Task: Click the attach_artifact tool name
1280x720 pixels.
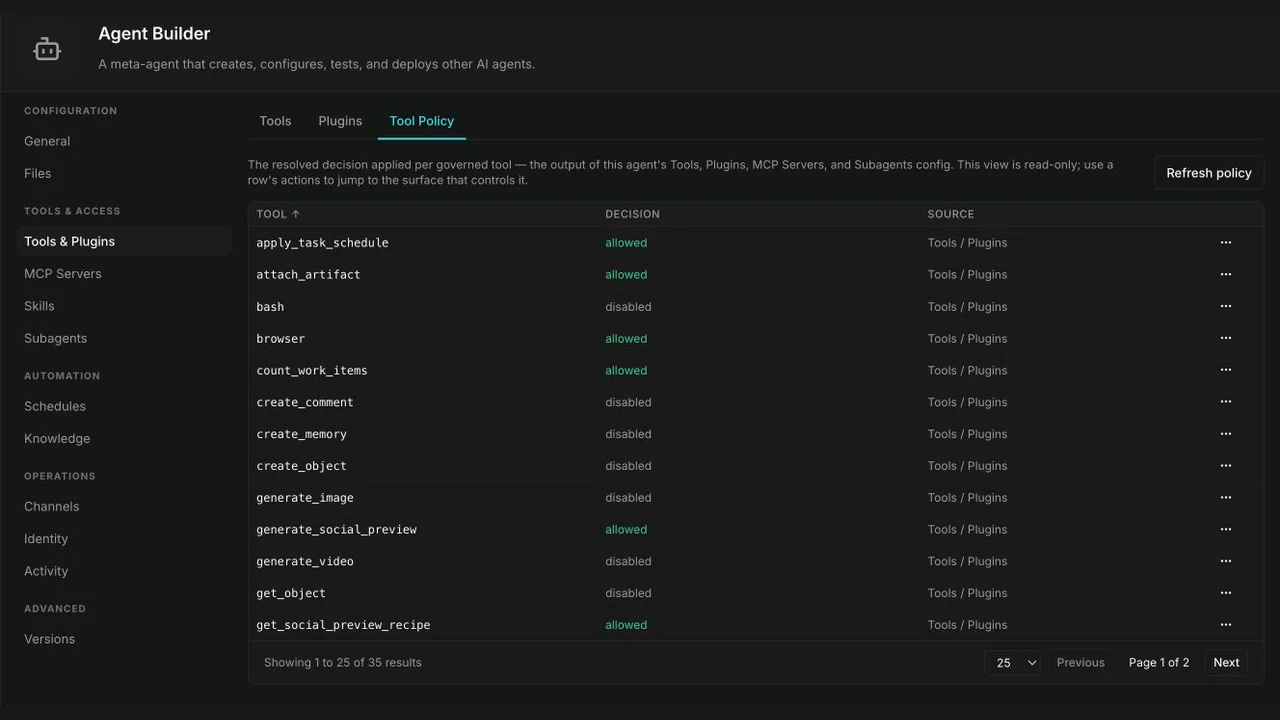Action: [308, 275]
